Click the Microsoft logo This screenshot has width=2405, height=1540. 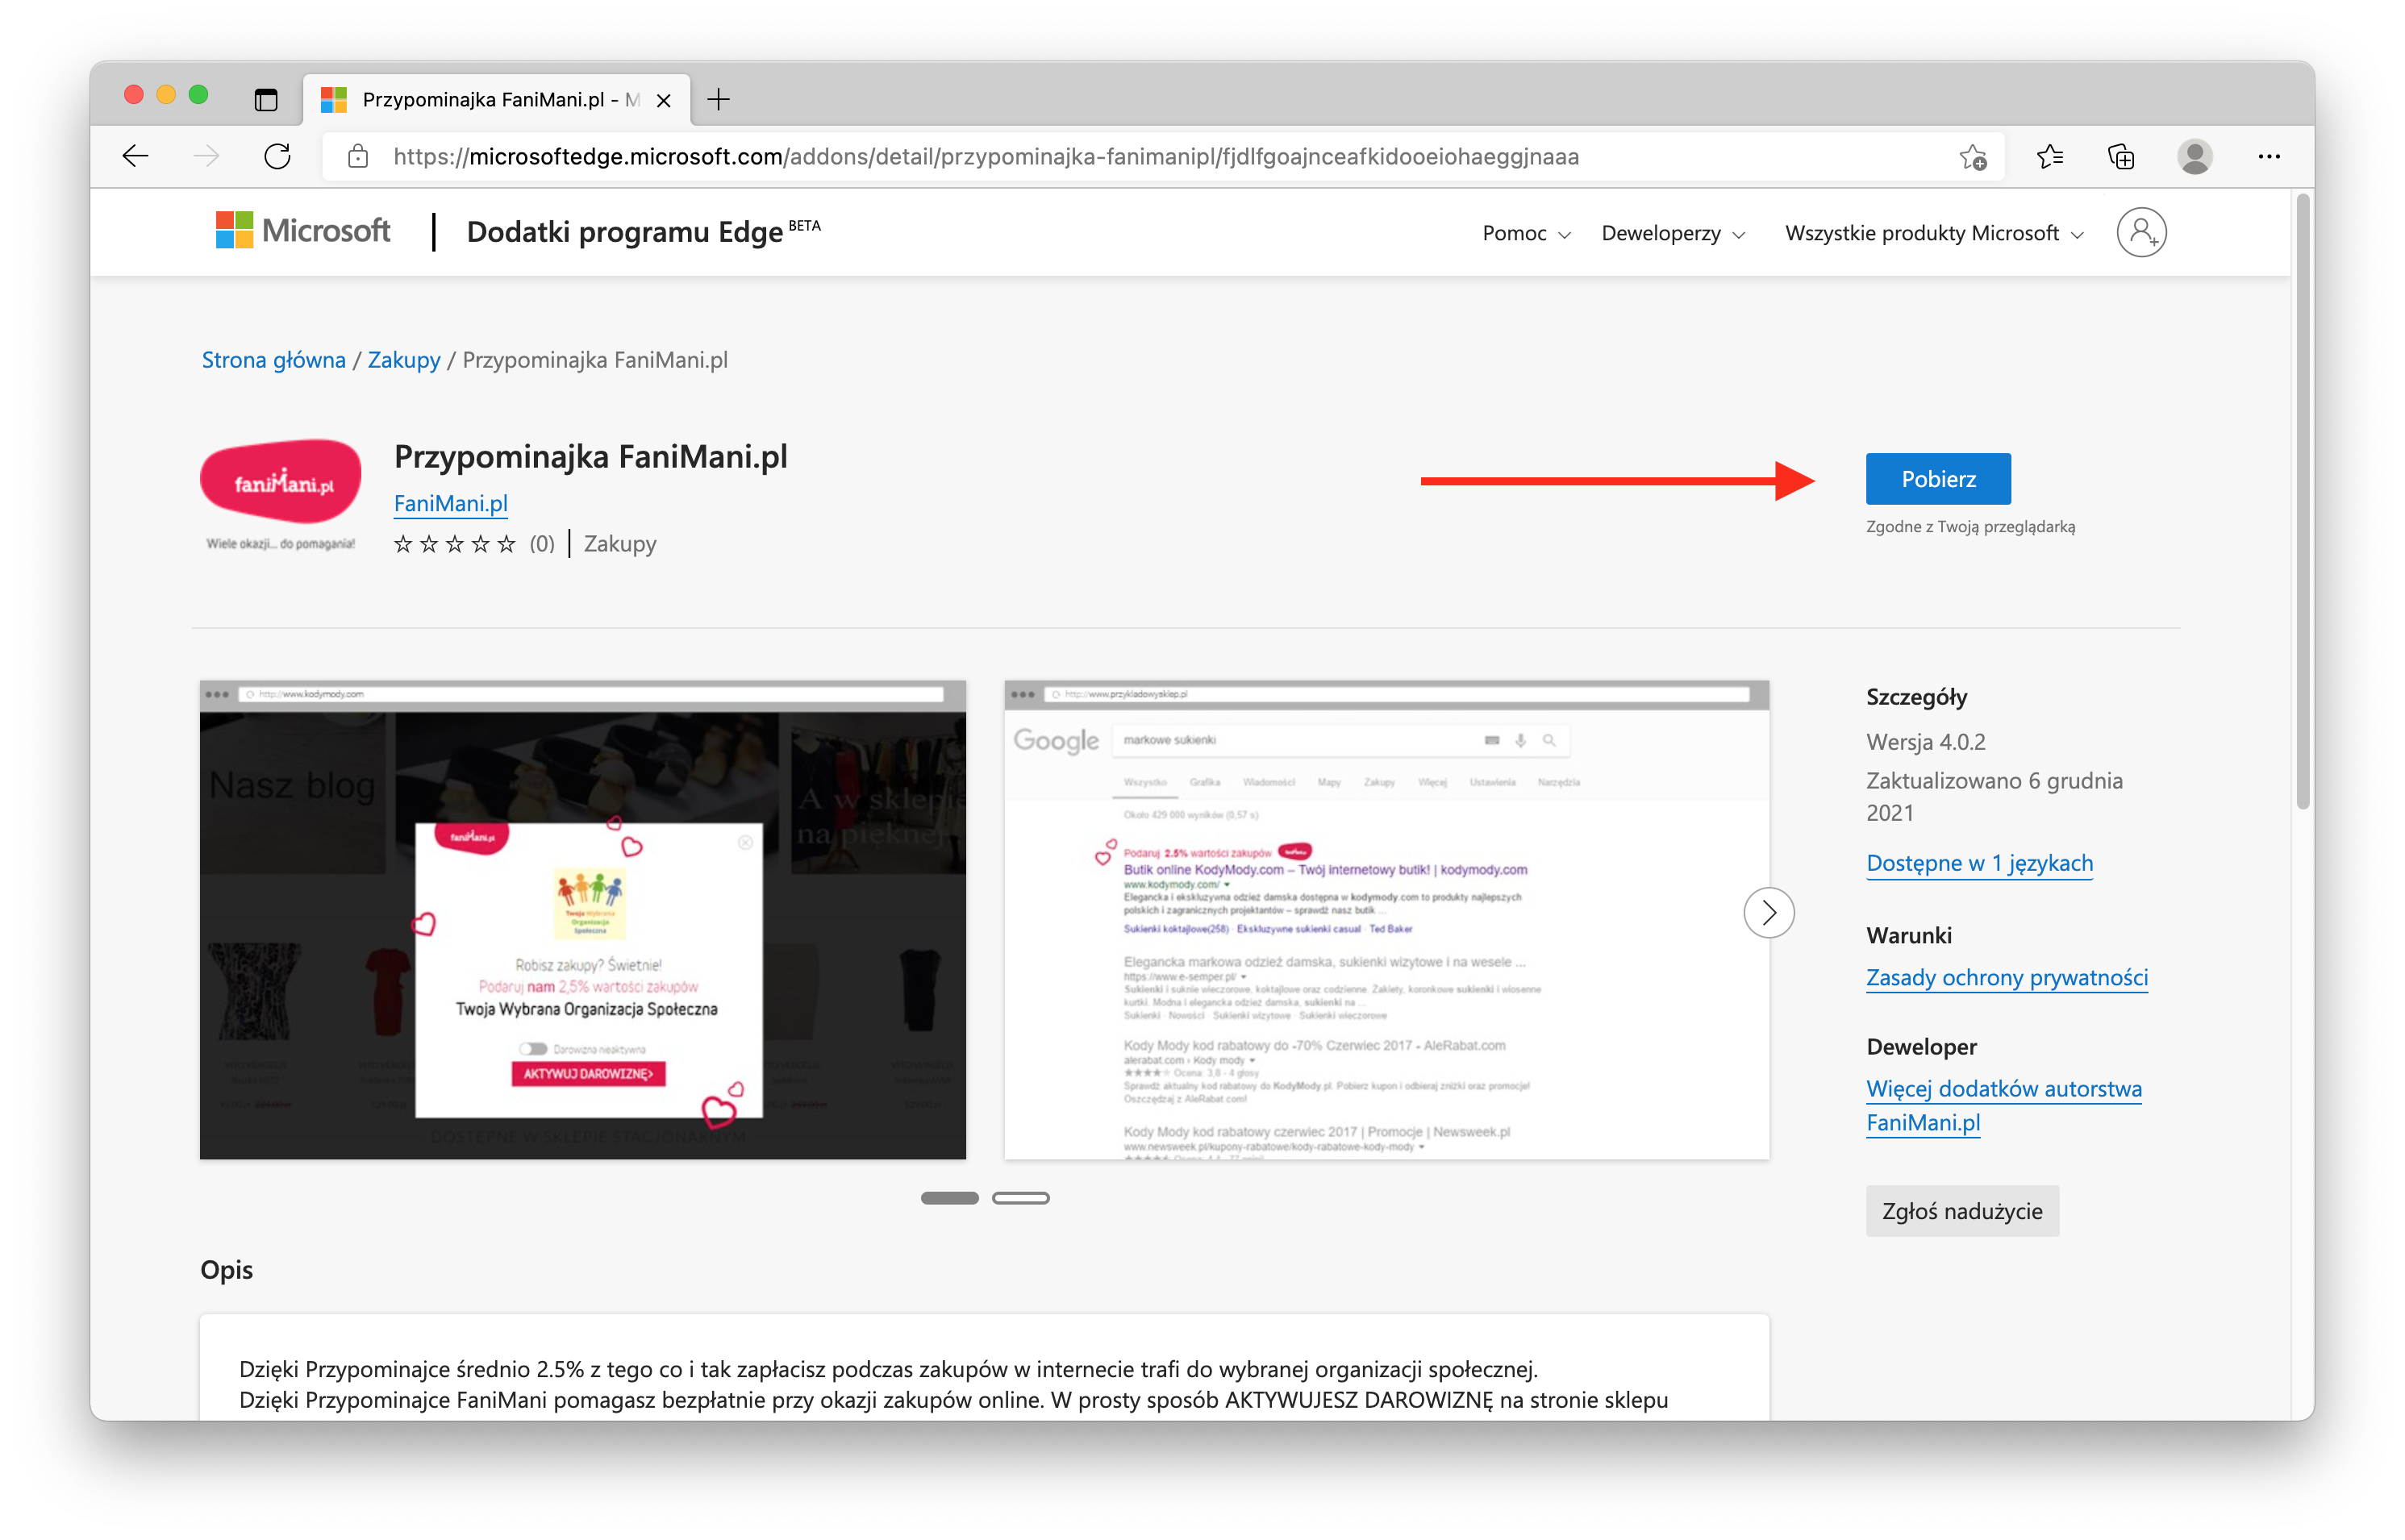coord(303,231)
